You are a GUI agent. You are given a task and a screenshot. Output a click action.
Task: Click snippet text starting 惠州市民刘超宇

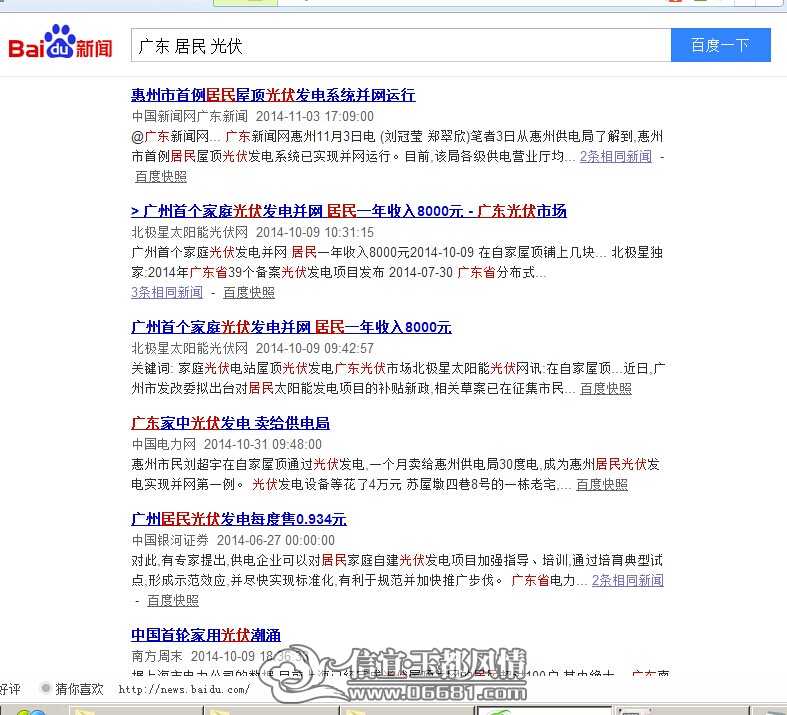coord(396,475)
